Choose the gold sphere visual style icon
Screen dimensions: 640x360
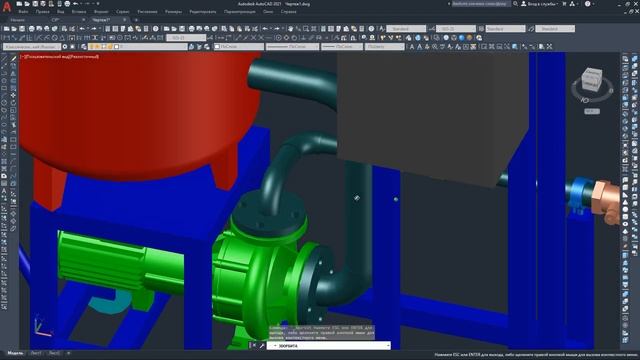pos(469,38)
